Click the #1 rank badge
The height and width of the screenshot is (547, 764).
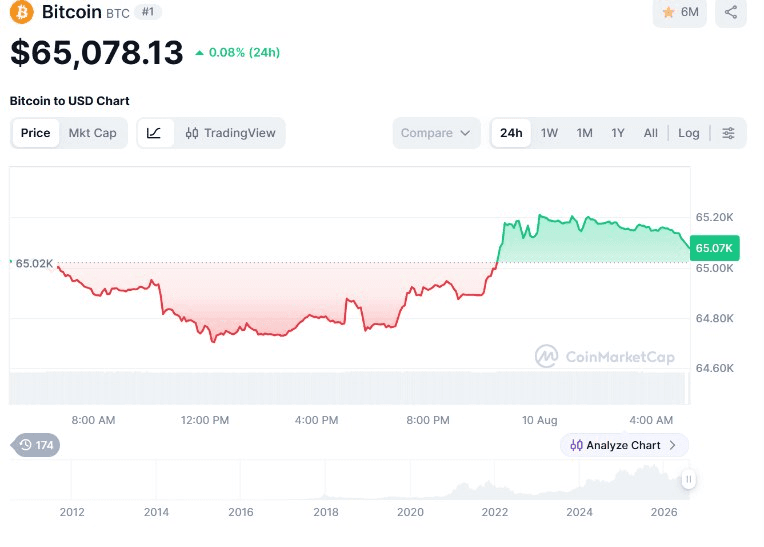point(148,12)
